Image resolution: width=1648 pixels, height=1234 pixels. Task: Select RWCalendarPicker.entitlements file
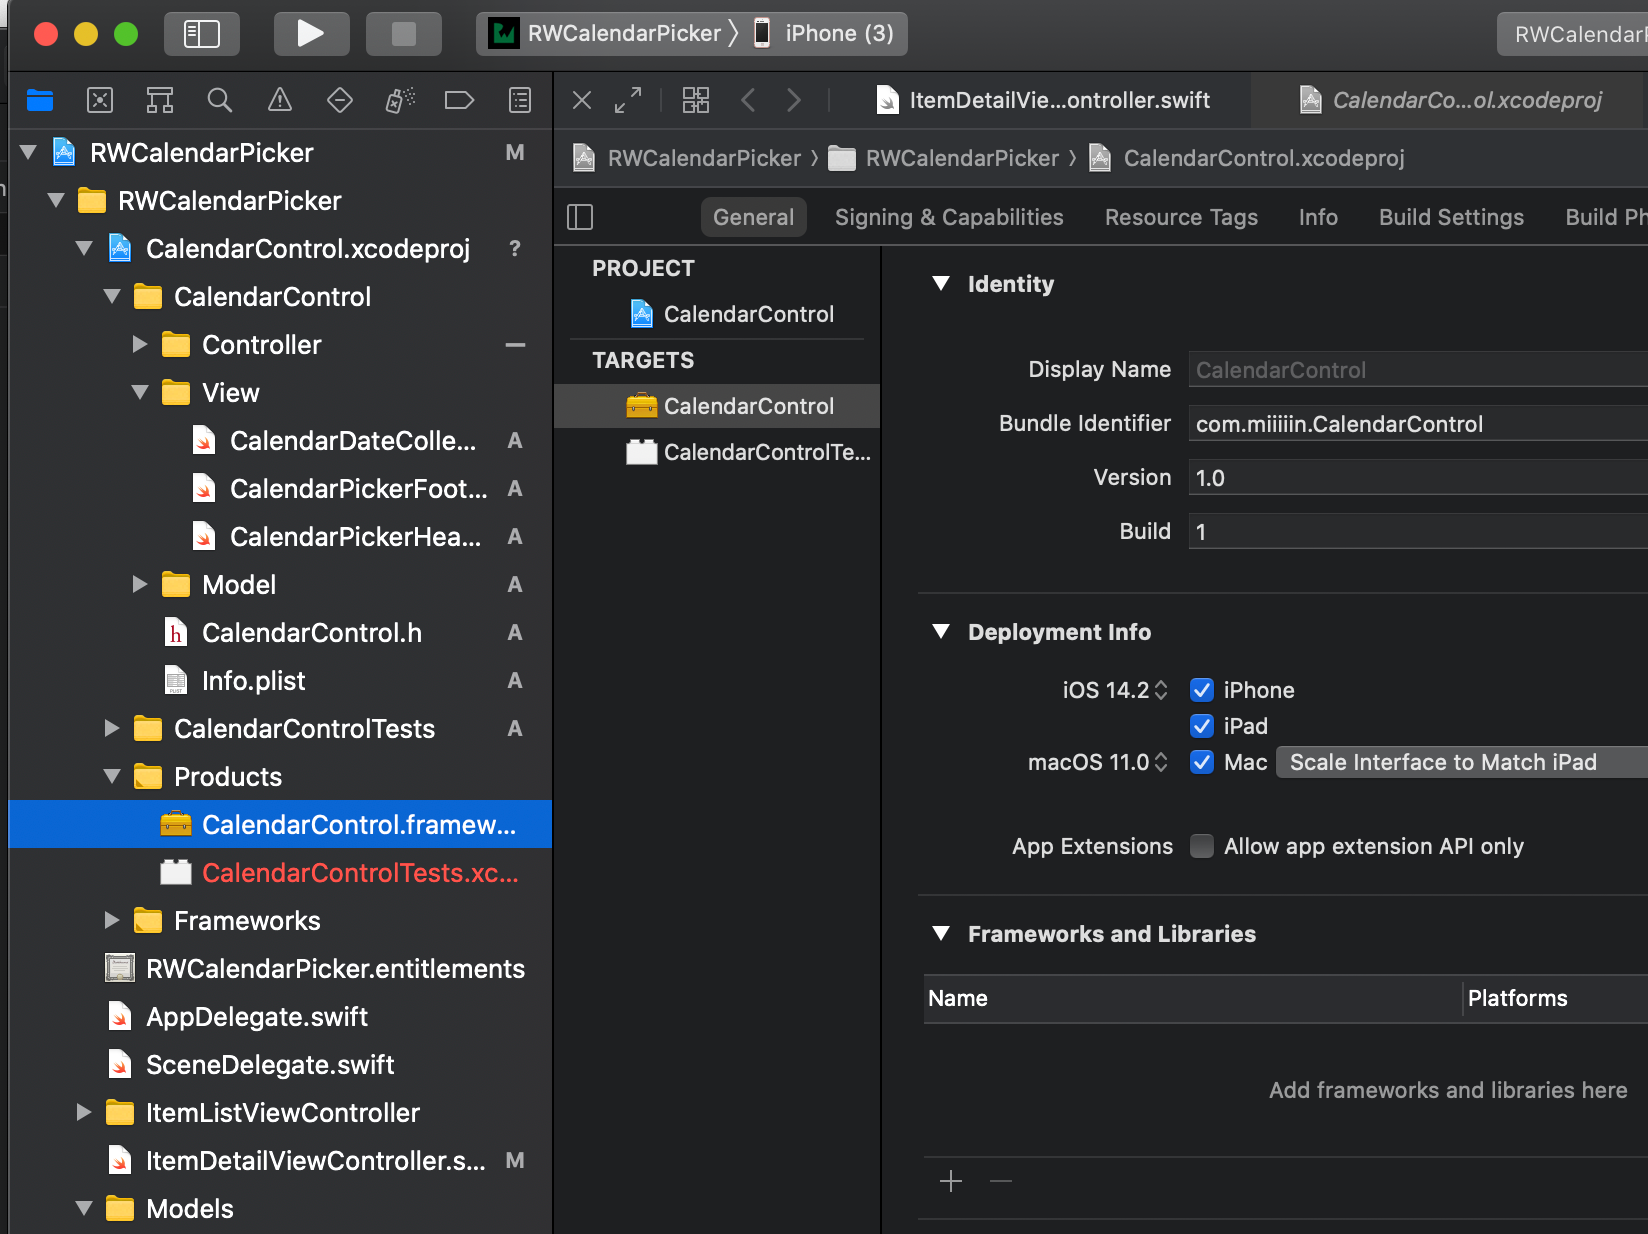[x=335, y=969]
